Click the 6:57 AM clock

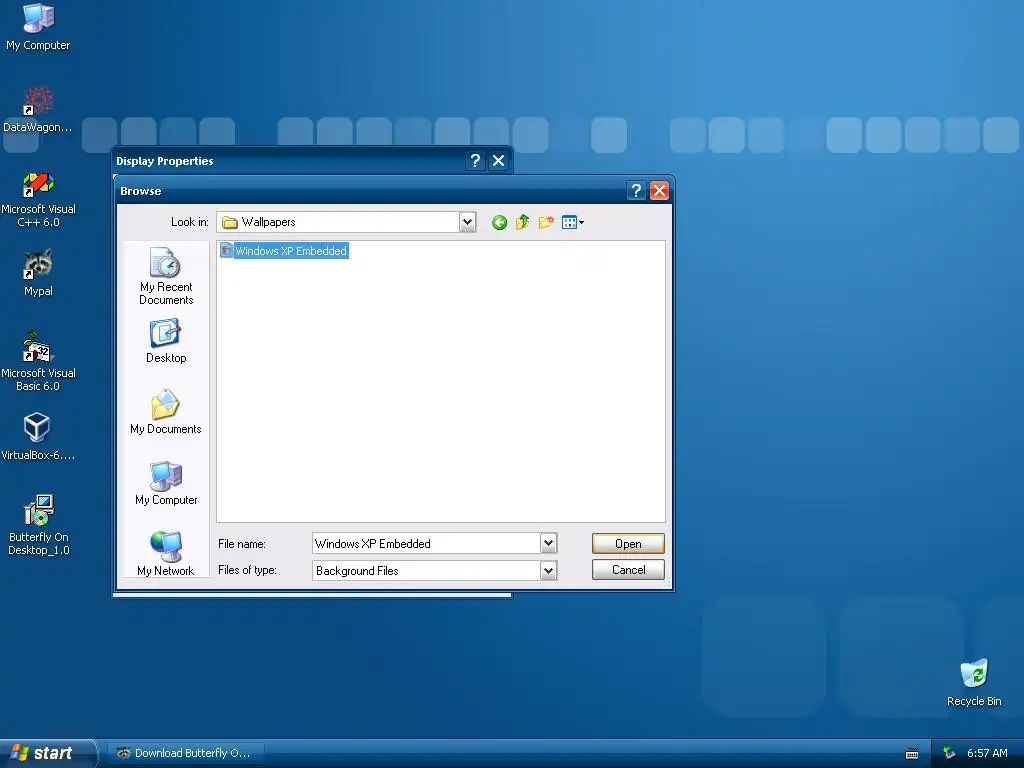pos(987,753)
